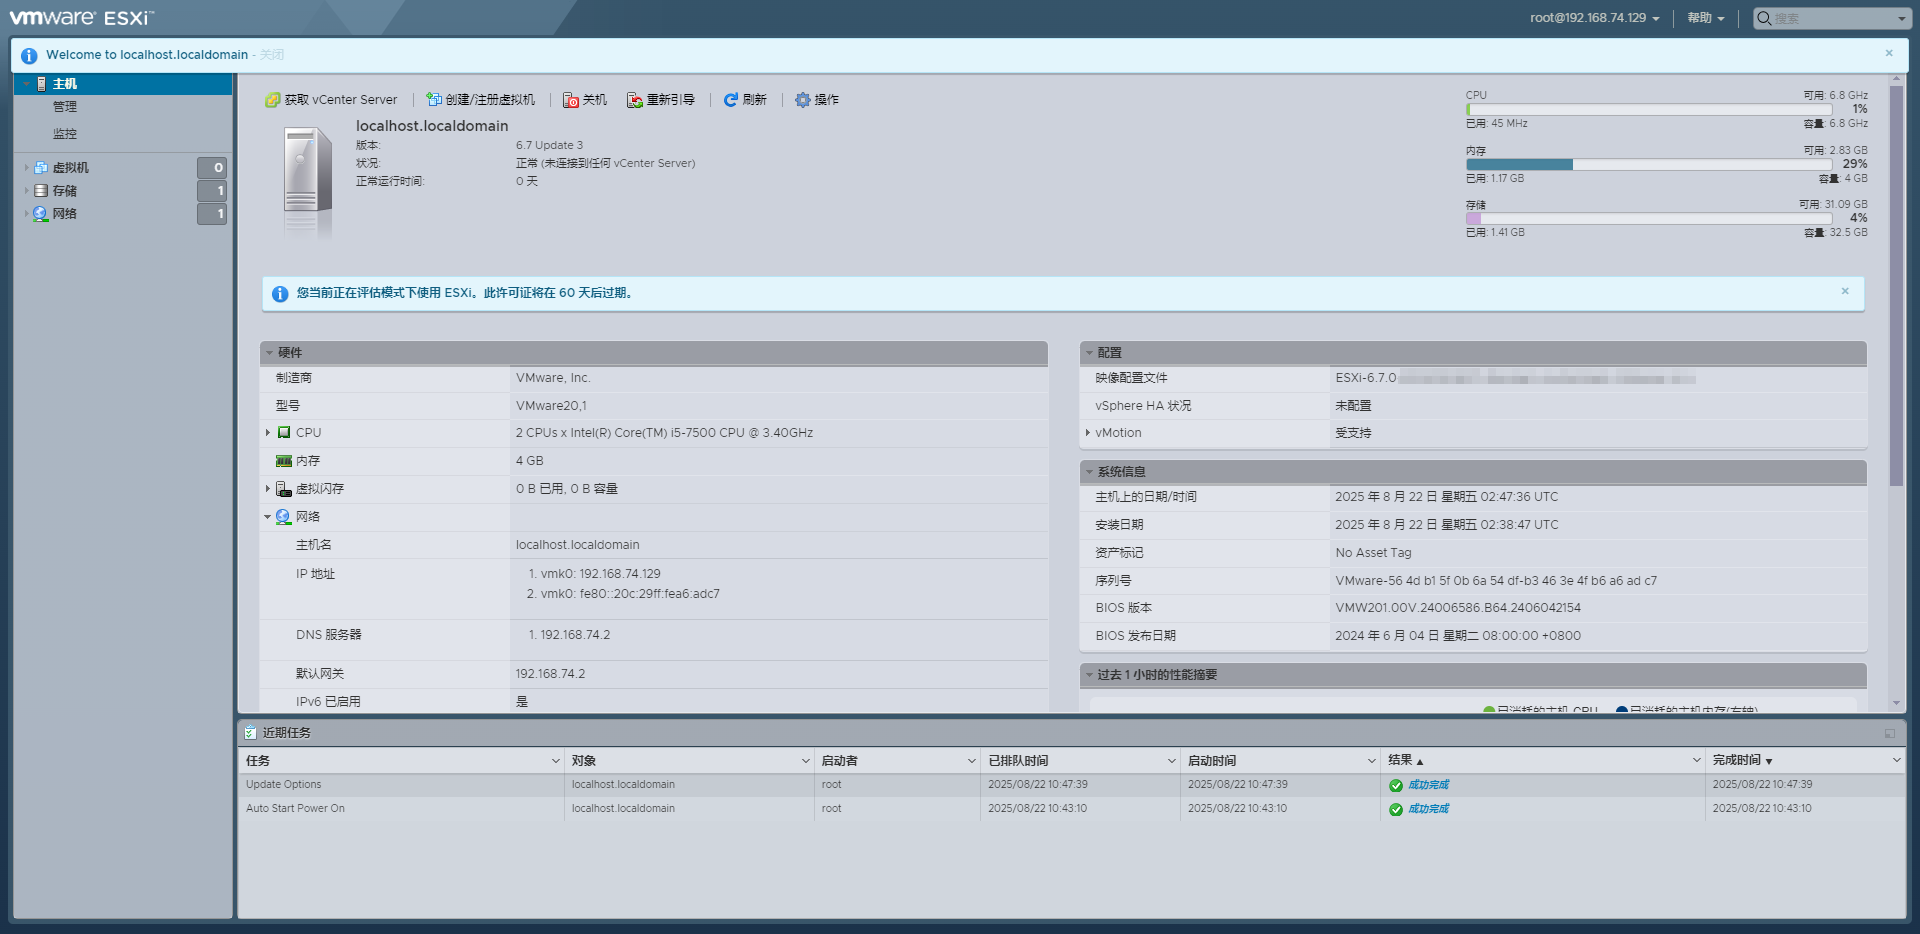Select the 存储 icon in sidebar
This screenshot has height=934, width=1920.
point(41,190)
